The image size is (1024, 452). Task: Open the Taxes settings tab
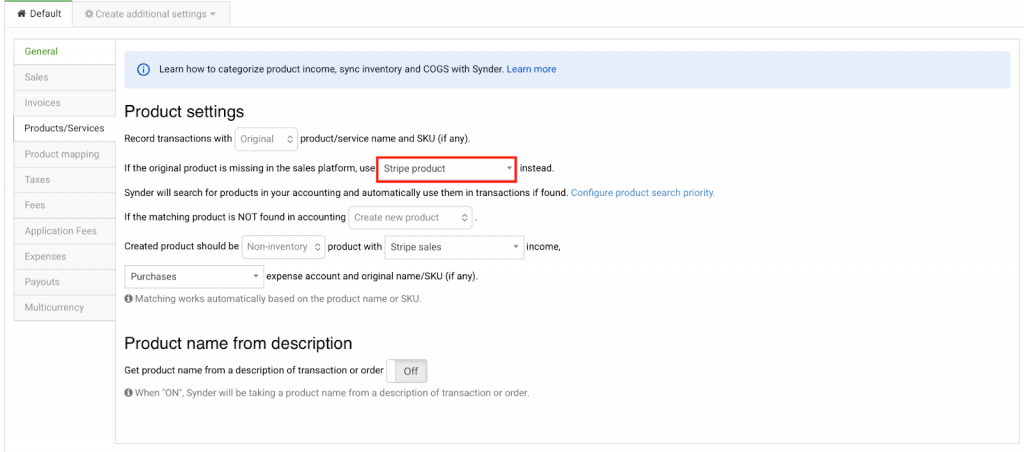pyautogui.click(x=64, y=180)
